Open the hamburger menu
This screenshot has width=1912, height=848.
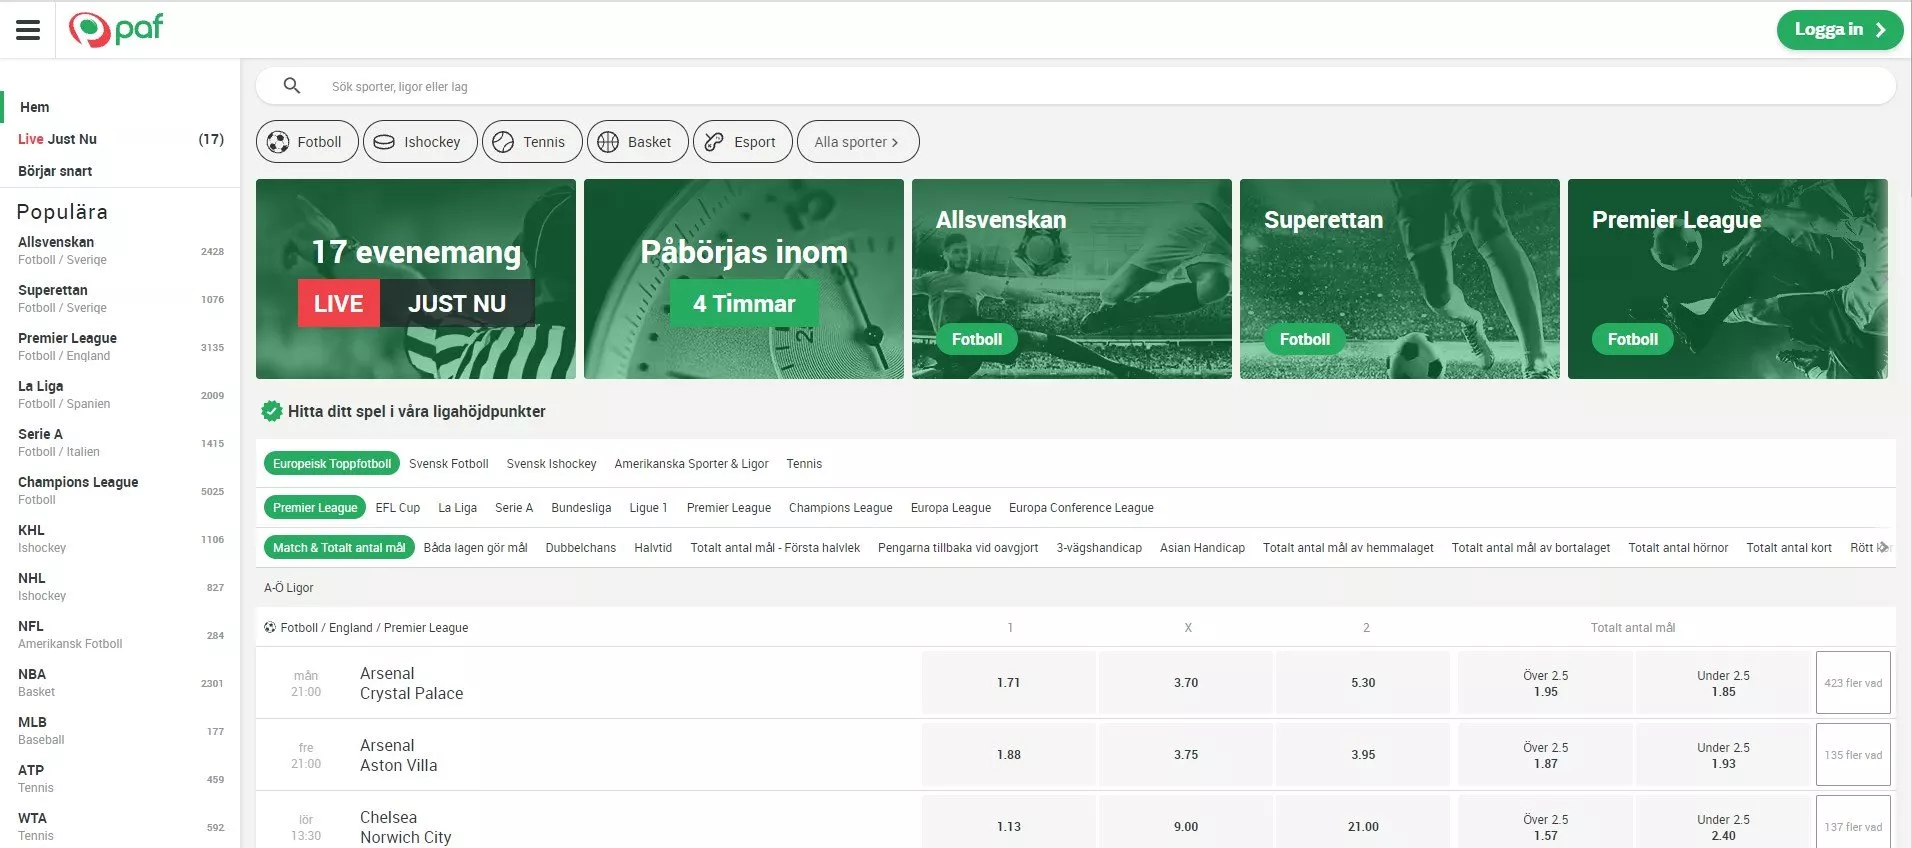[28, 30]
